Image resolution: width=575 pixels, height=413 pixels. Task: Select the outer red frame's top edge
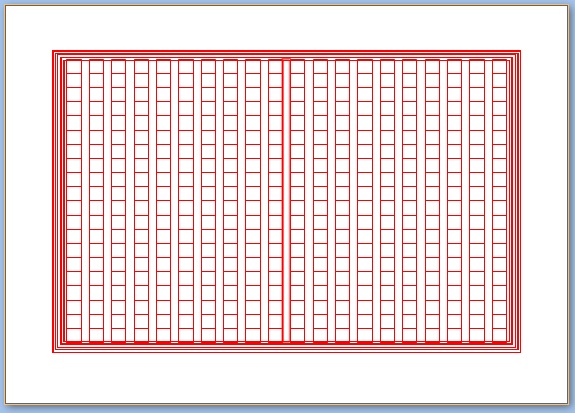286,51
